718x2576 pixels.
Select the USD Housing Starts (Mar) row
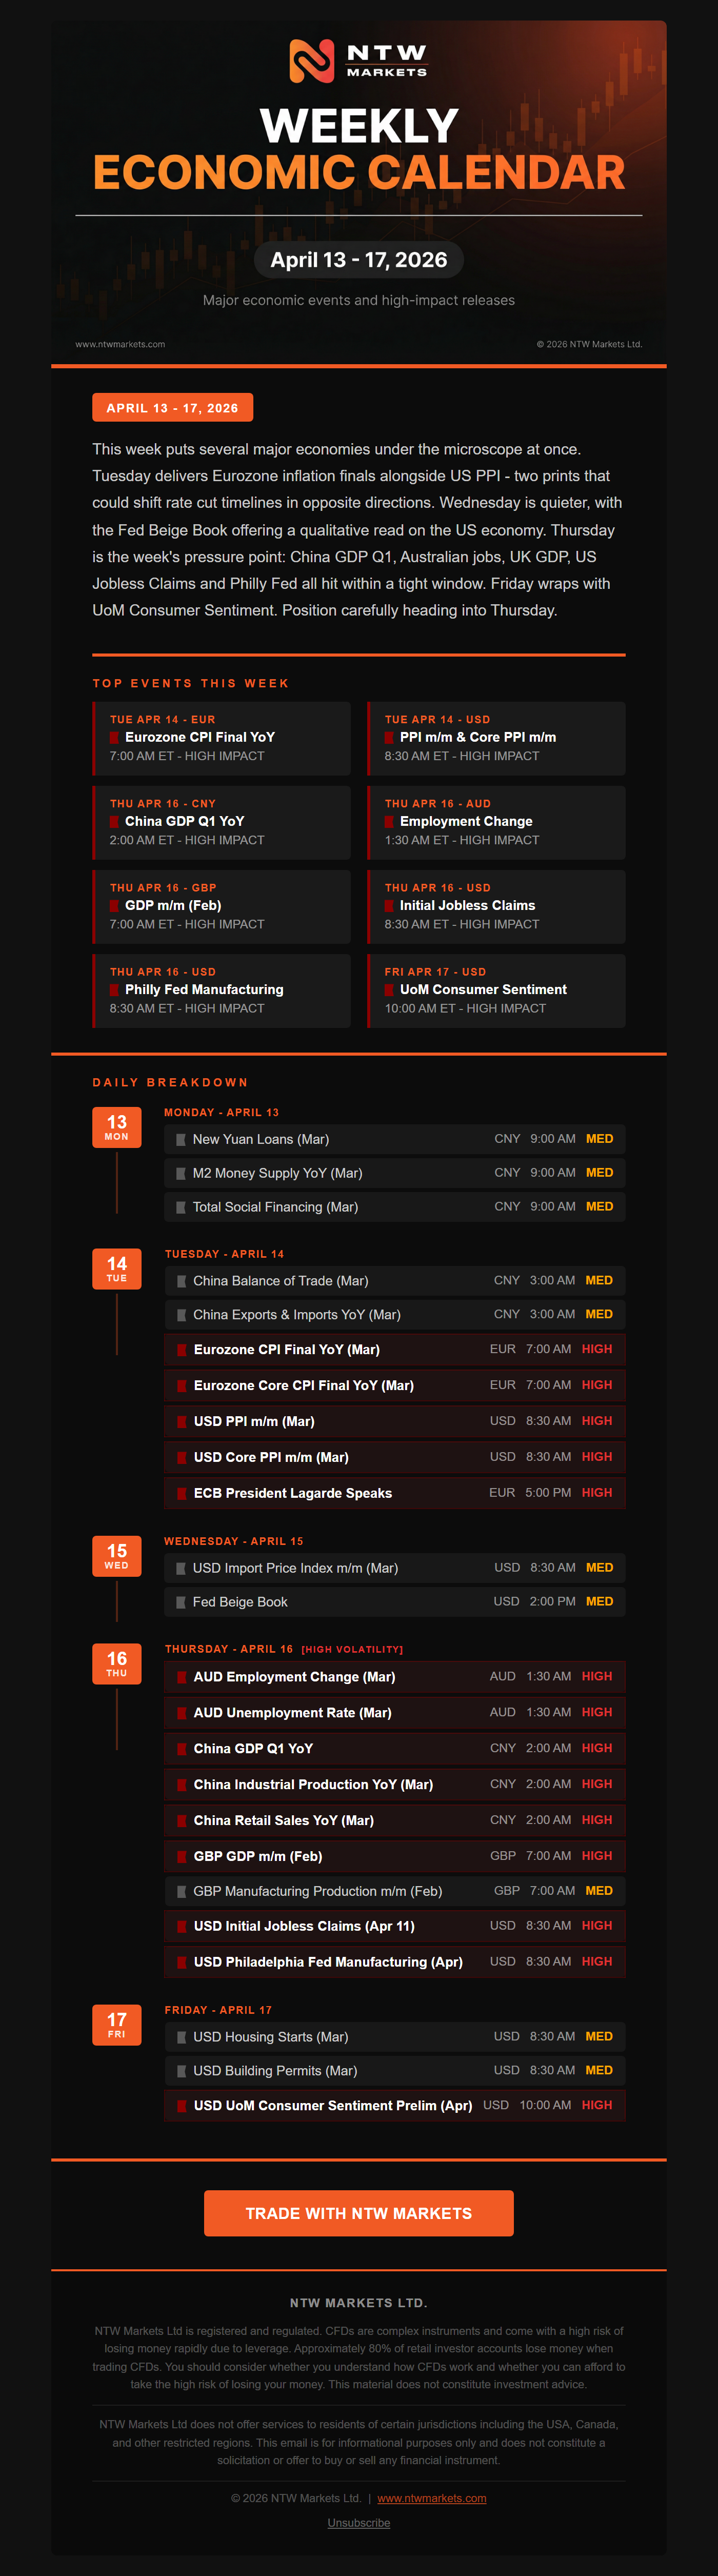395,2037
